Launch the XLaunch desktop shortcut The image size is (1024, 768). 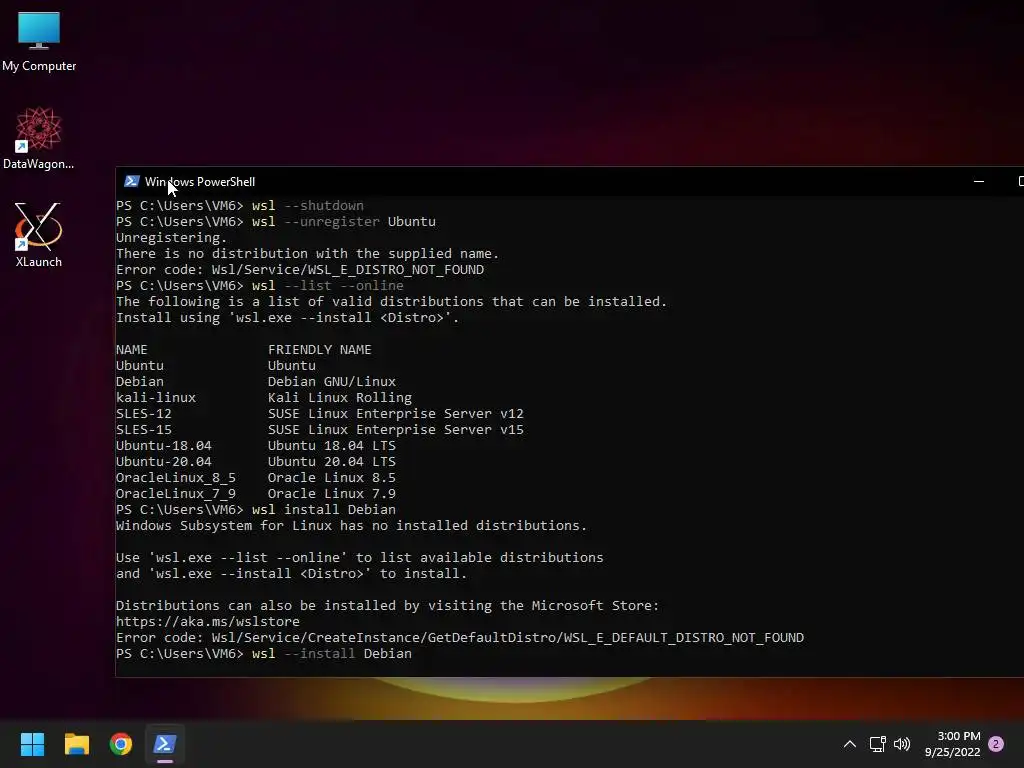pyautogui.click(x=39, y=235)
